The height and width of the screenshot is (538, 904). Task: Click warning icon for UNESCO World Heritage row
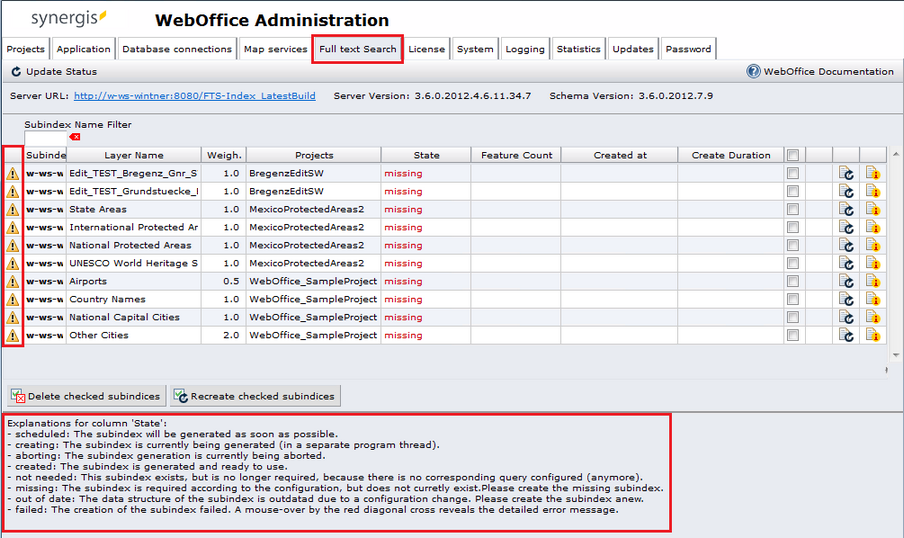click(x=13, y=264)
